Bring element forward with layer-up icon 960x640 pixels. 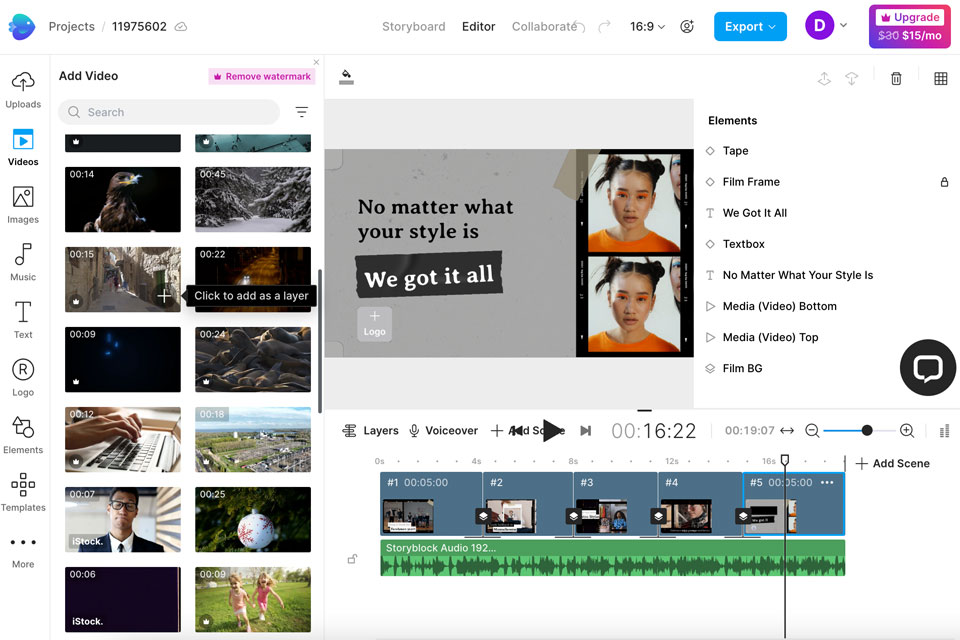click(824, 78)
